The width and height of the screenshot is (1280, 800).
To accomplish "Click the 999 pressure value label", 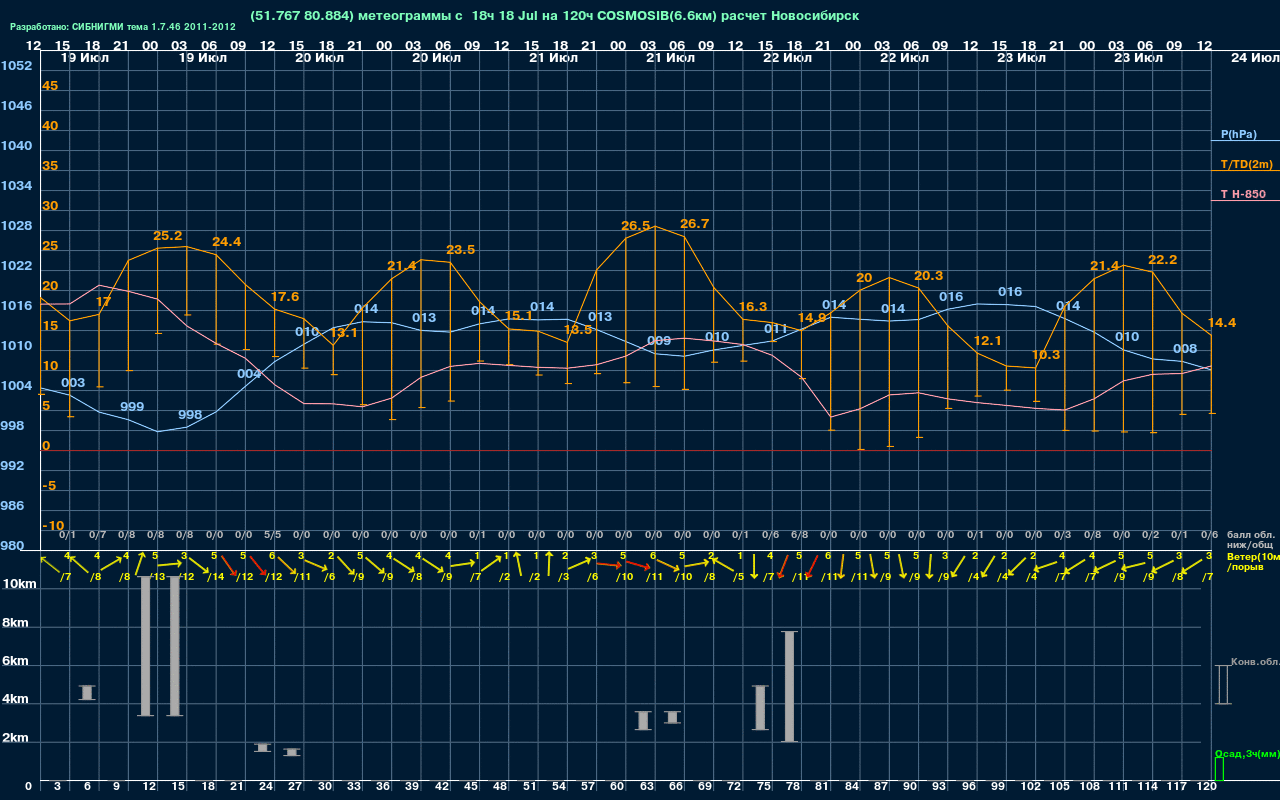I will (132, 407).
